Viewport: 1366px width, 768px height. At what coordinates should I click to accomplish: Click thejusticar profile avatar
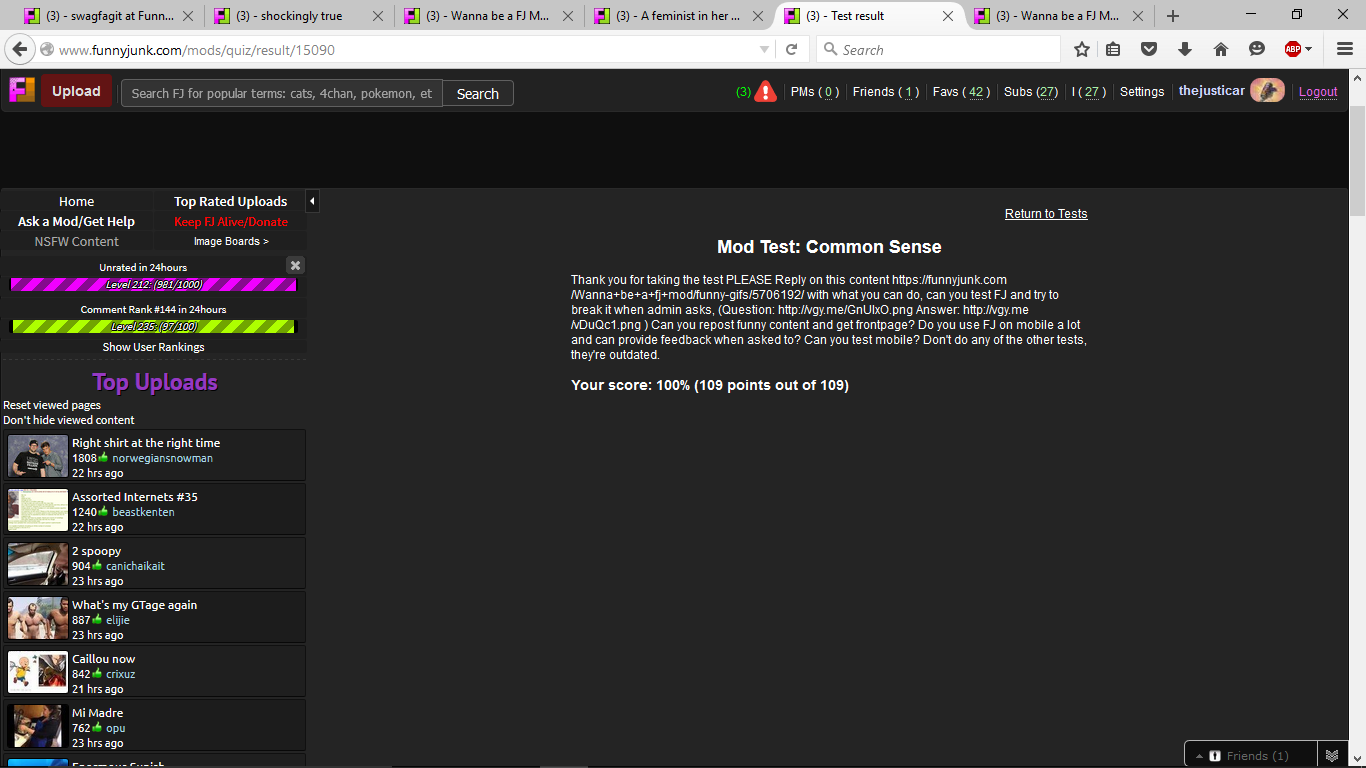pyautogui.click(x=1267, y=91)
